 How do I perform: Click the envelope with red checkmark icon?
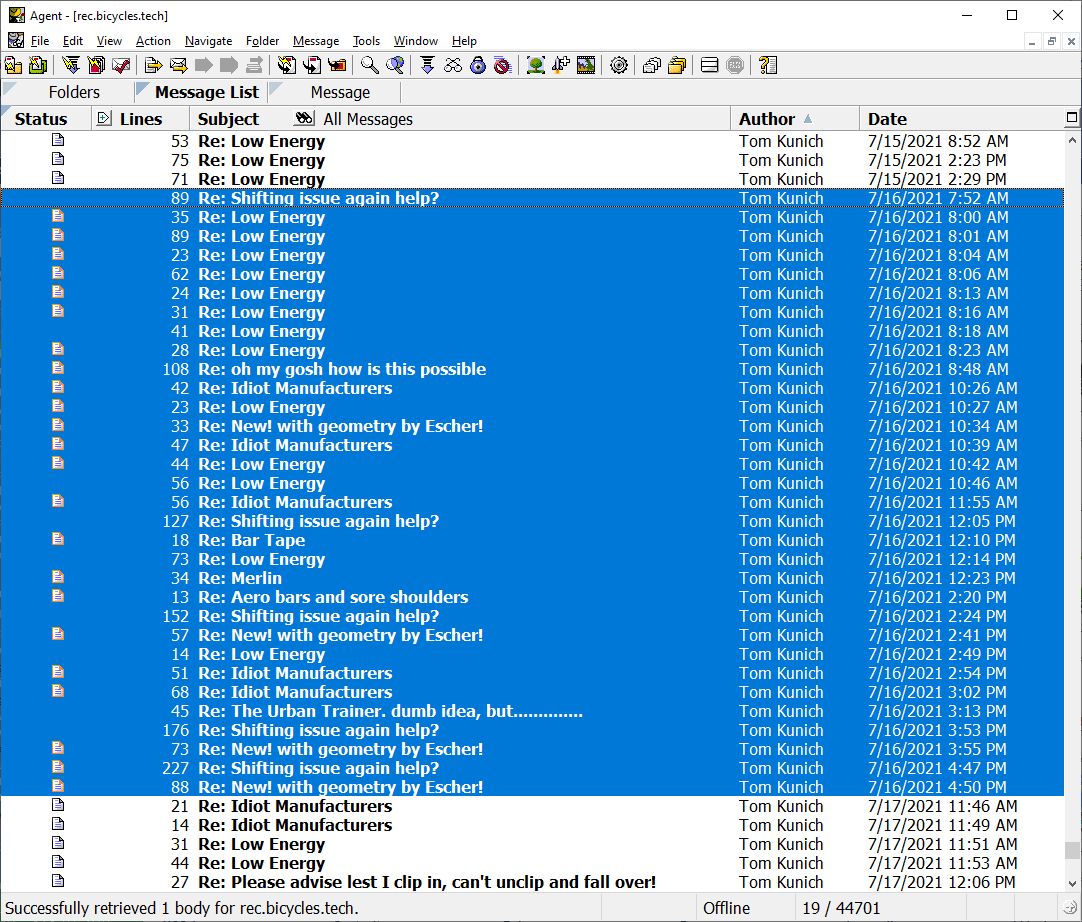[x=121, y=66]
